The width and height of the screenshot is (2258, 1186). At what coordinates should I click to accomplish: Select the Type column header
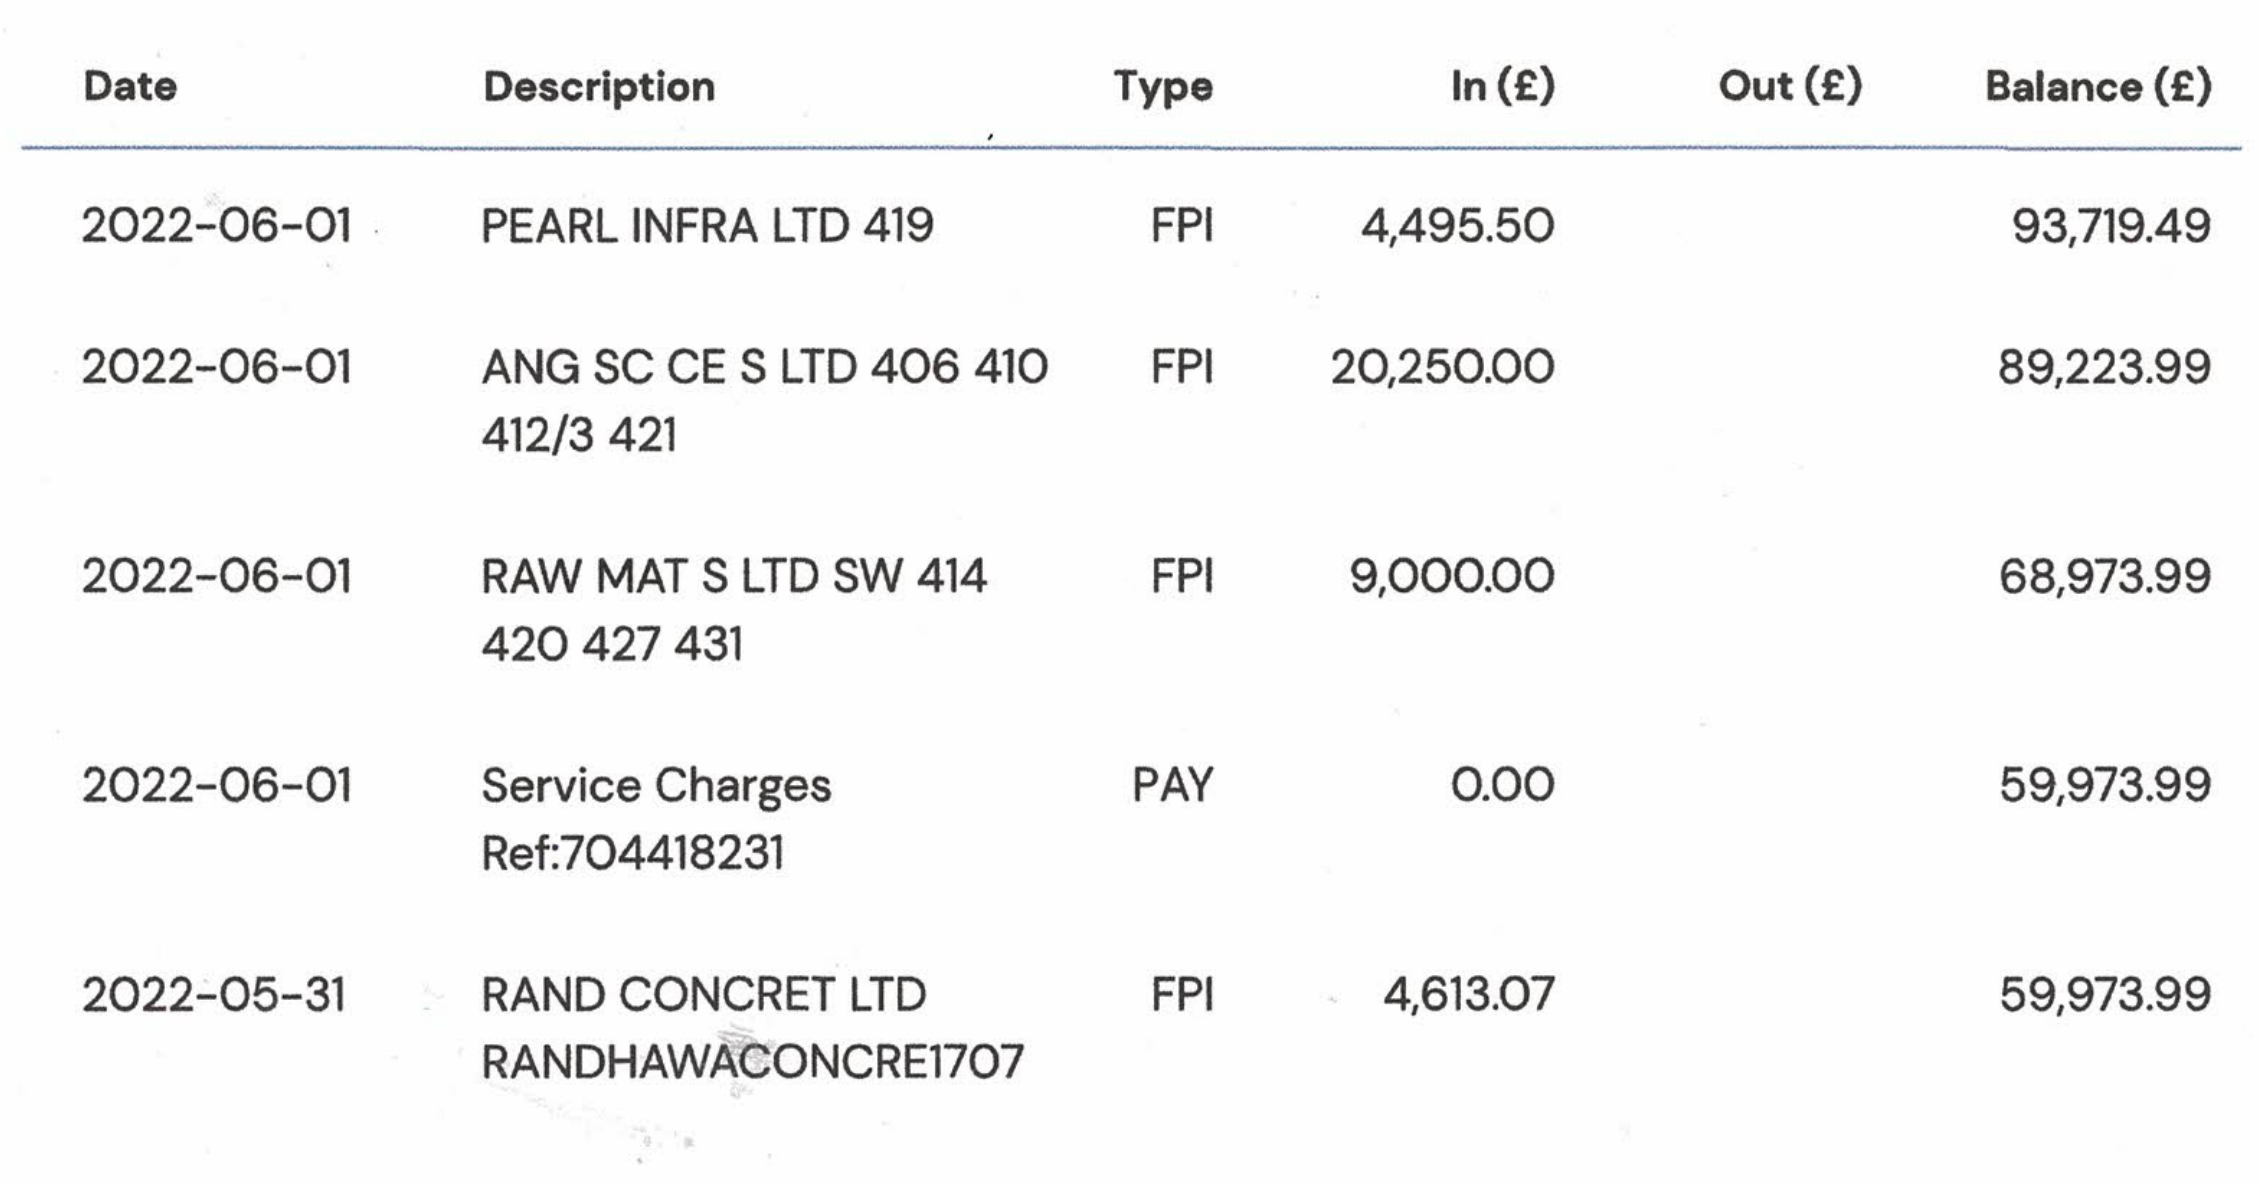tap(1162, 87)
